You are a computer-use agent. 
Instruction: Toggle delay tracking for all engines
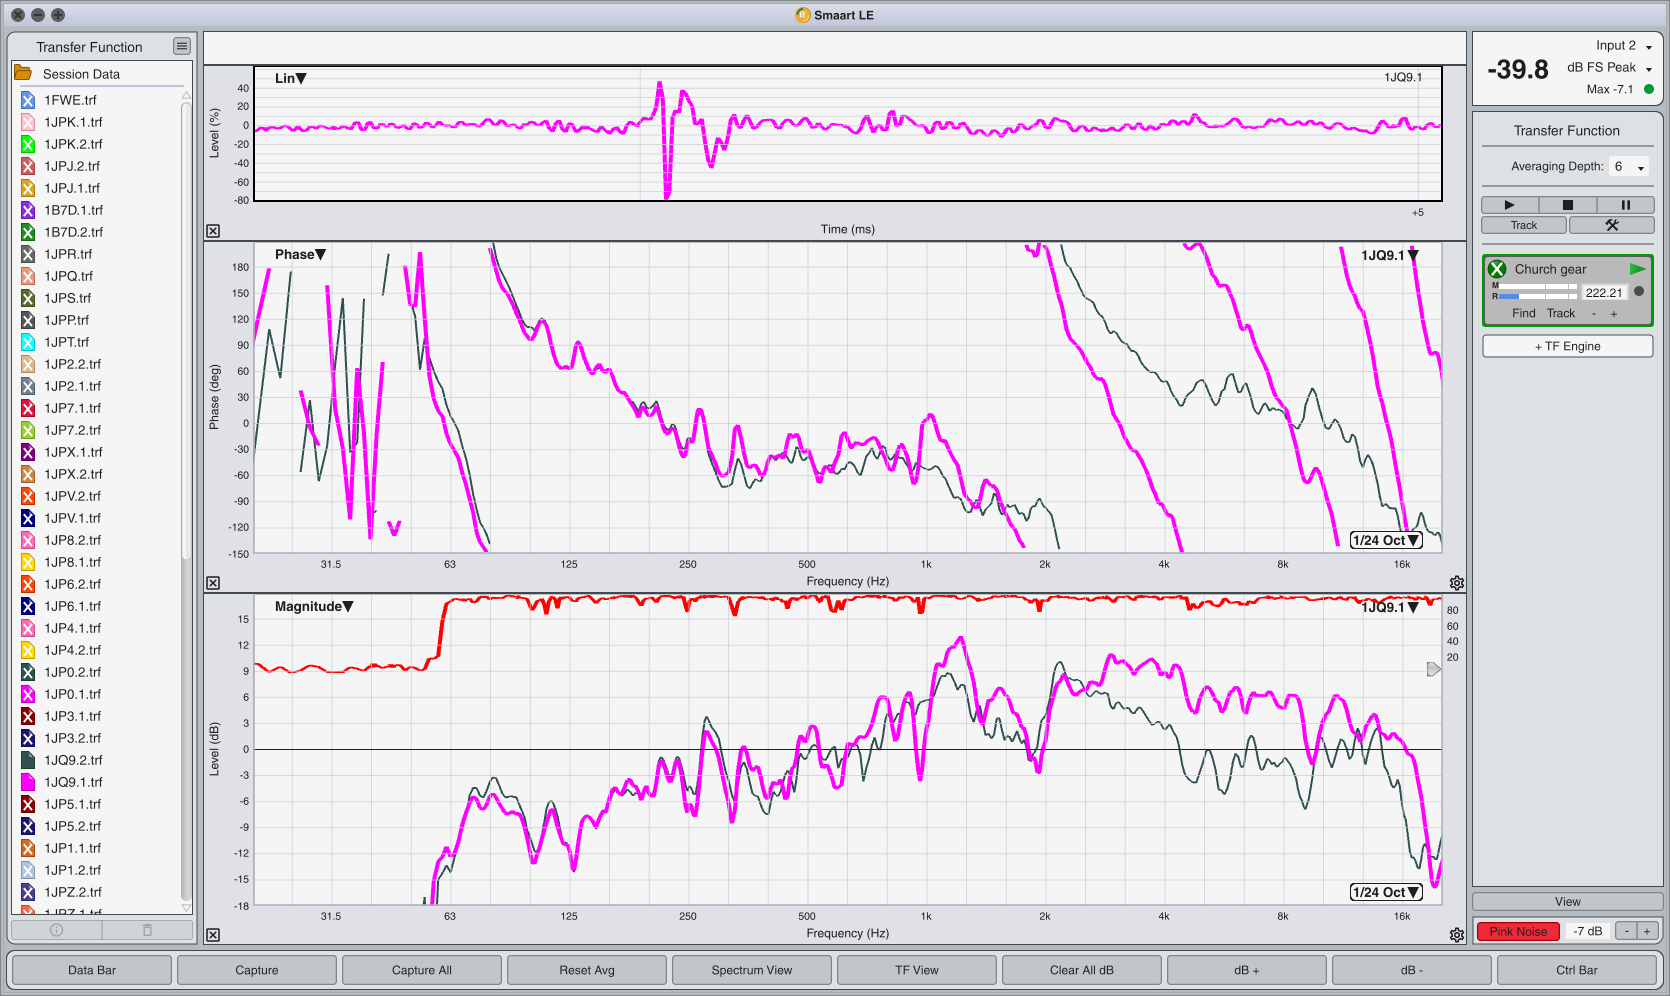[x=1524, y=225]
